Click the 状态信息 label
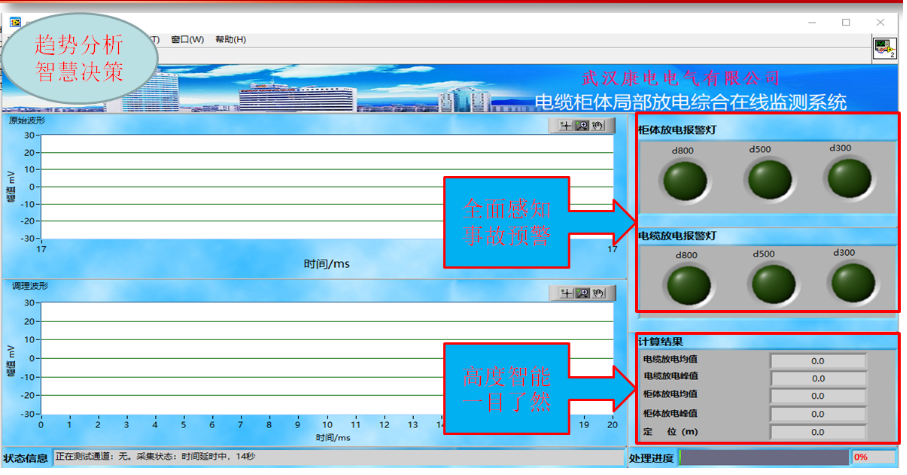 tap(25, 458)
